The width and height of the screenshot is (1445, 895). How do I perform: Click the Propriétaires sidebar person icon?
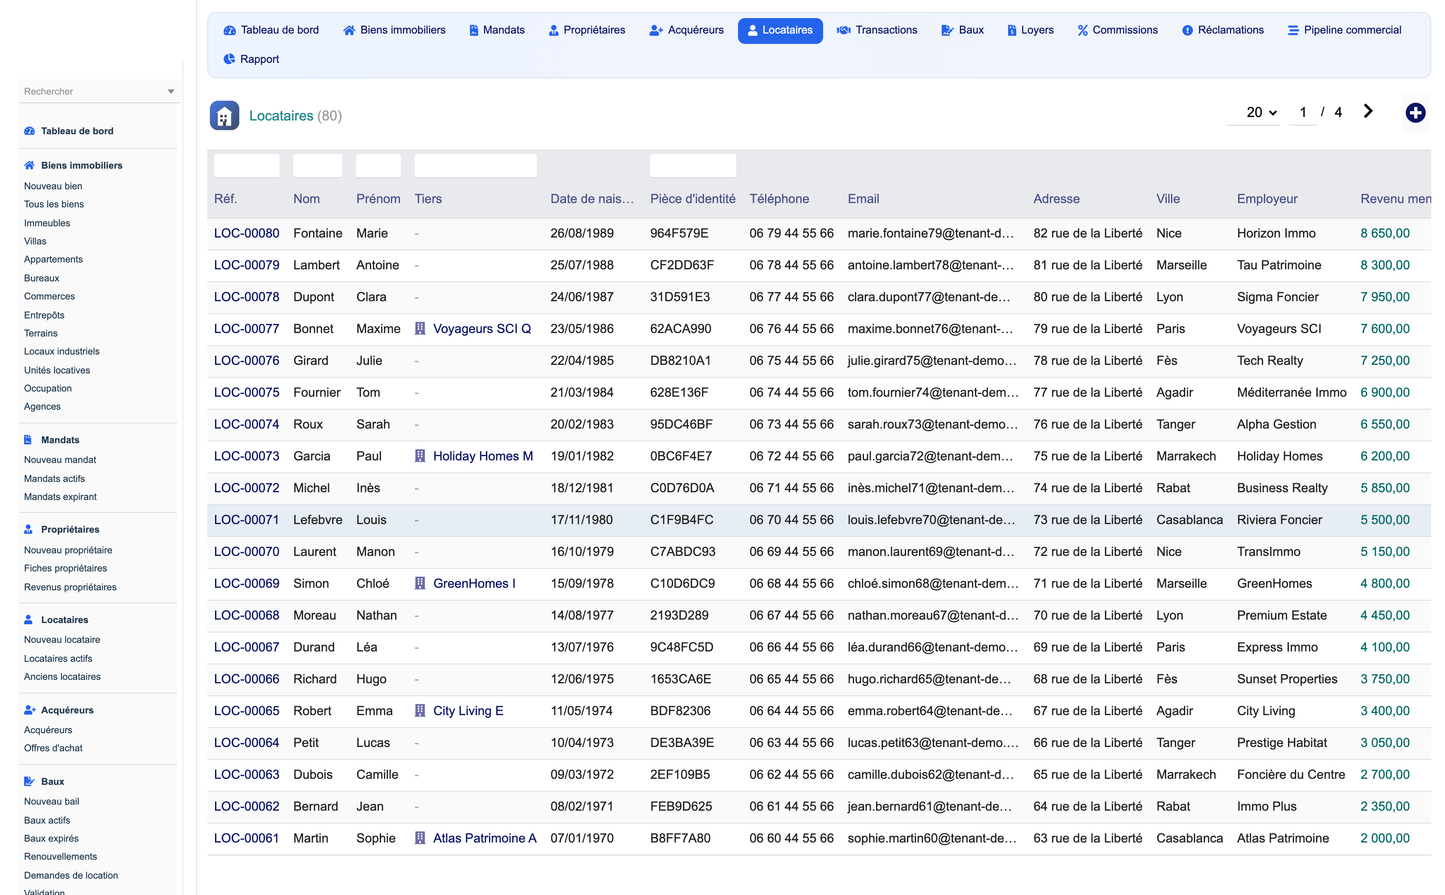click(28, 530)
